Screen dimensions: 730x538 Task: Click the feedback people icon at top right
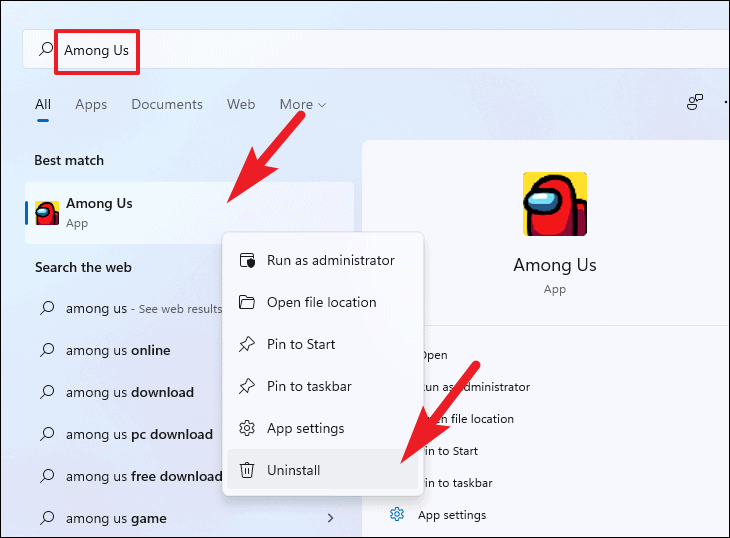point(695,102)
